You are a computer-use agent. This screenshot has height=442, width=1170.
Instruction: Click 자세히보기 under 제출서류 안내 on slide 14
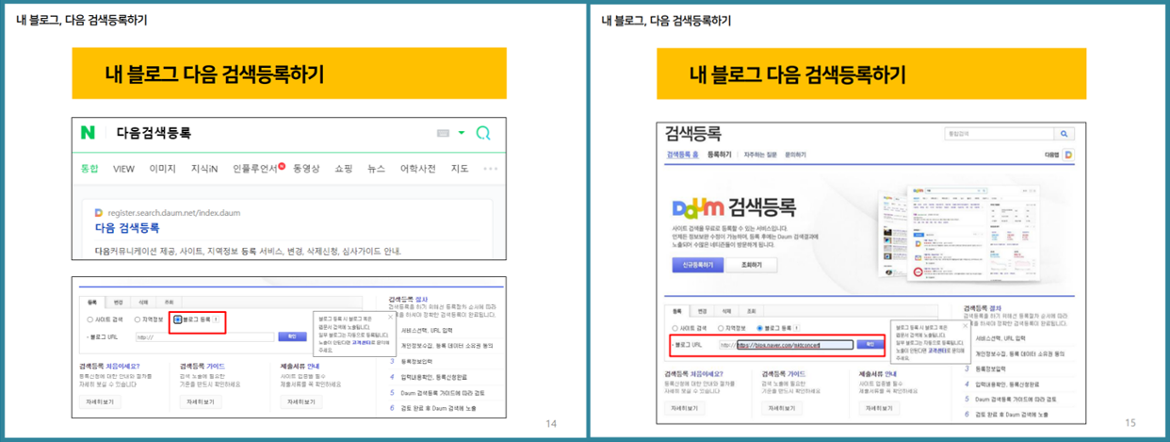301,402
